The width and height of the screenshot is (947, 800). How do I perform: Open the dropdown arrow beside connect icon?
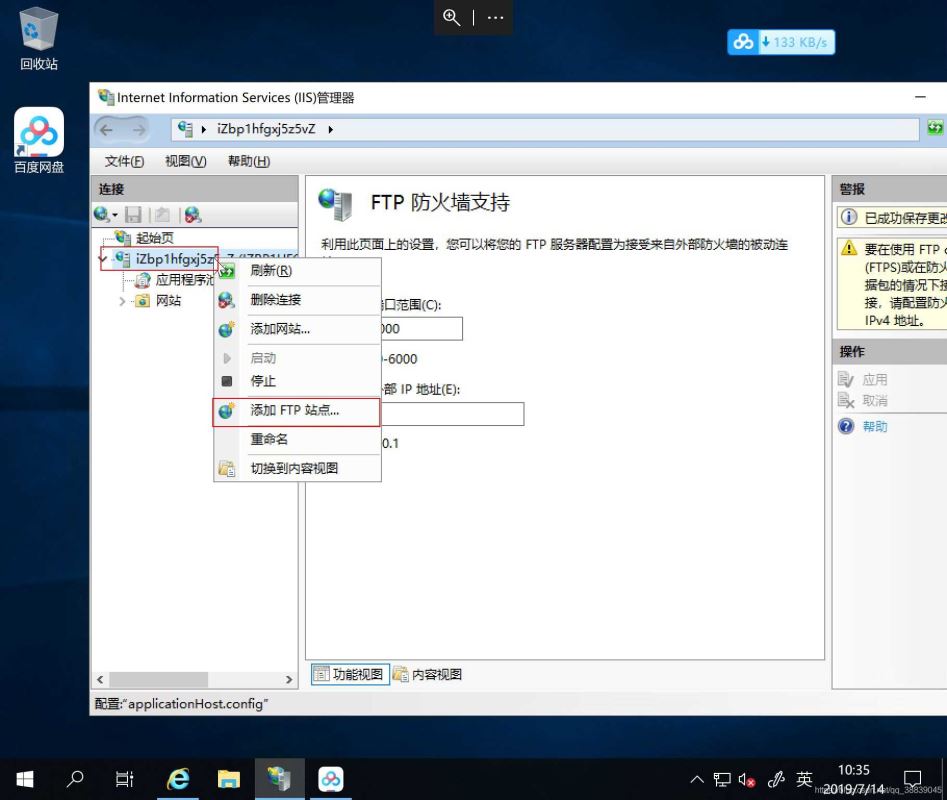pos(115,215)
